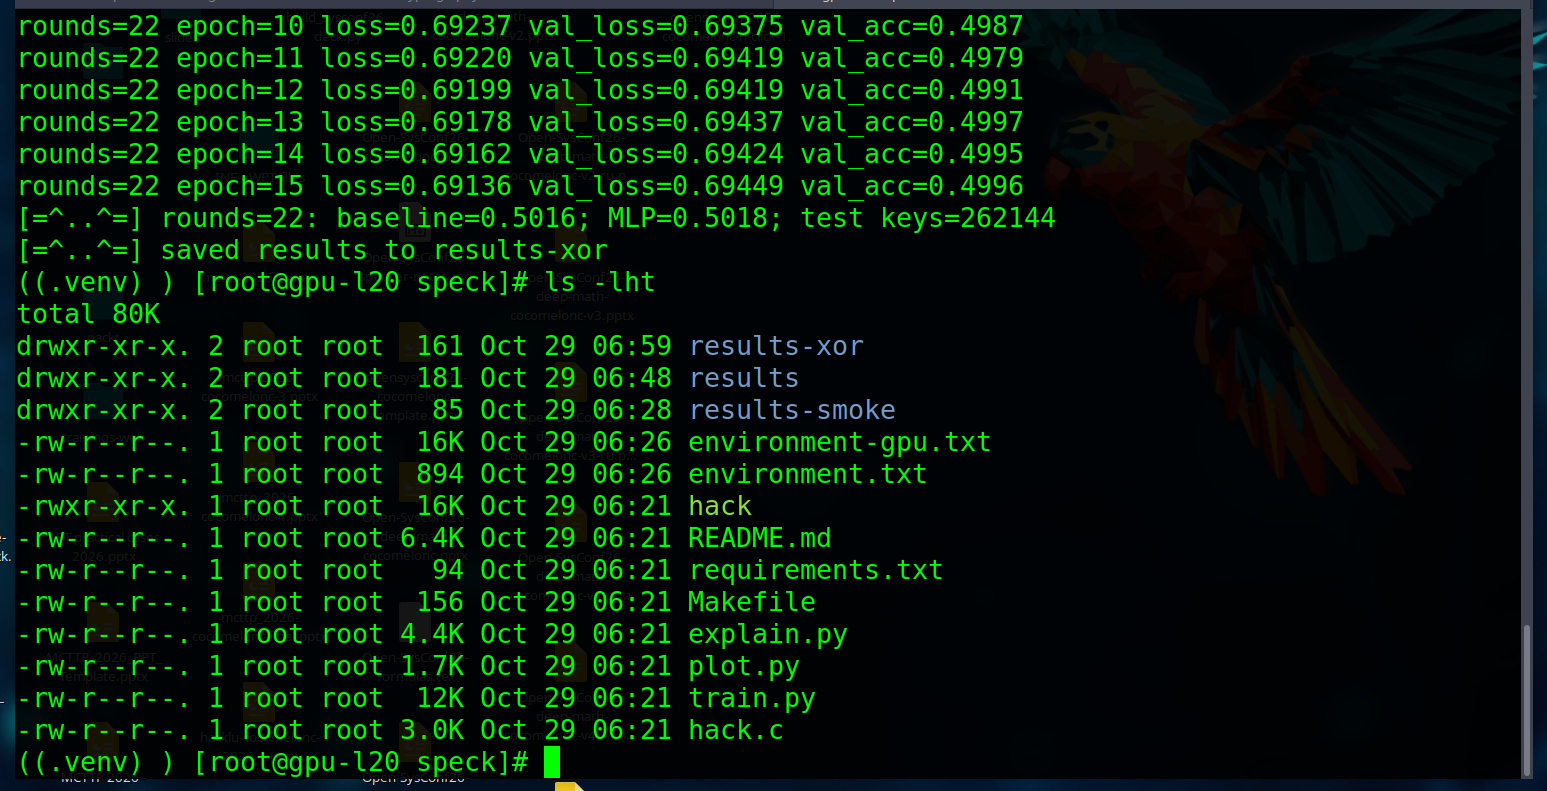Select "val_loss=0.69437" on the epoch=13 line

pos(656,122)
